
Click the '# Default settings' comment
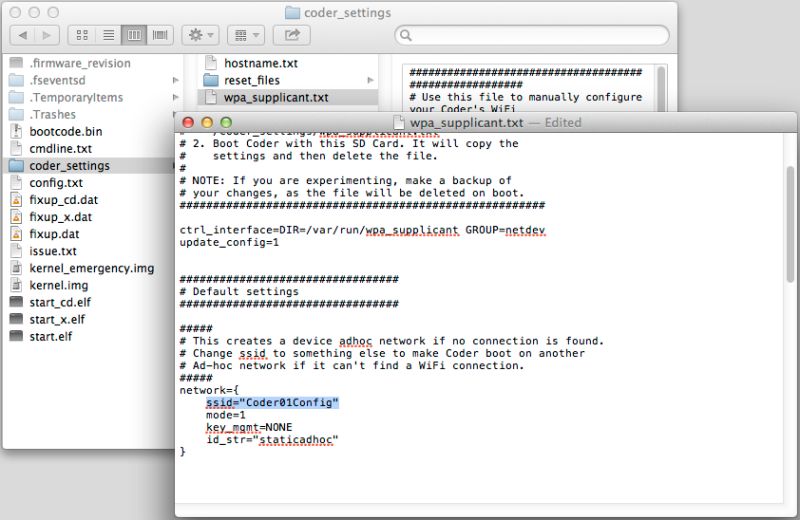(239, 291)
